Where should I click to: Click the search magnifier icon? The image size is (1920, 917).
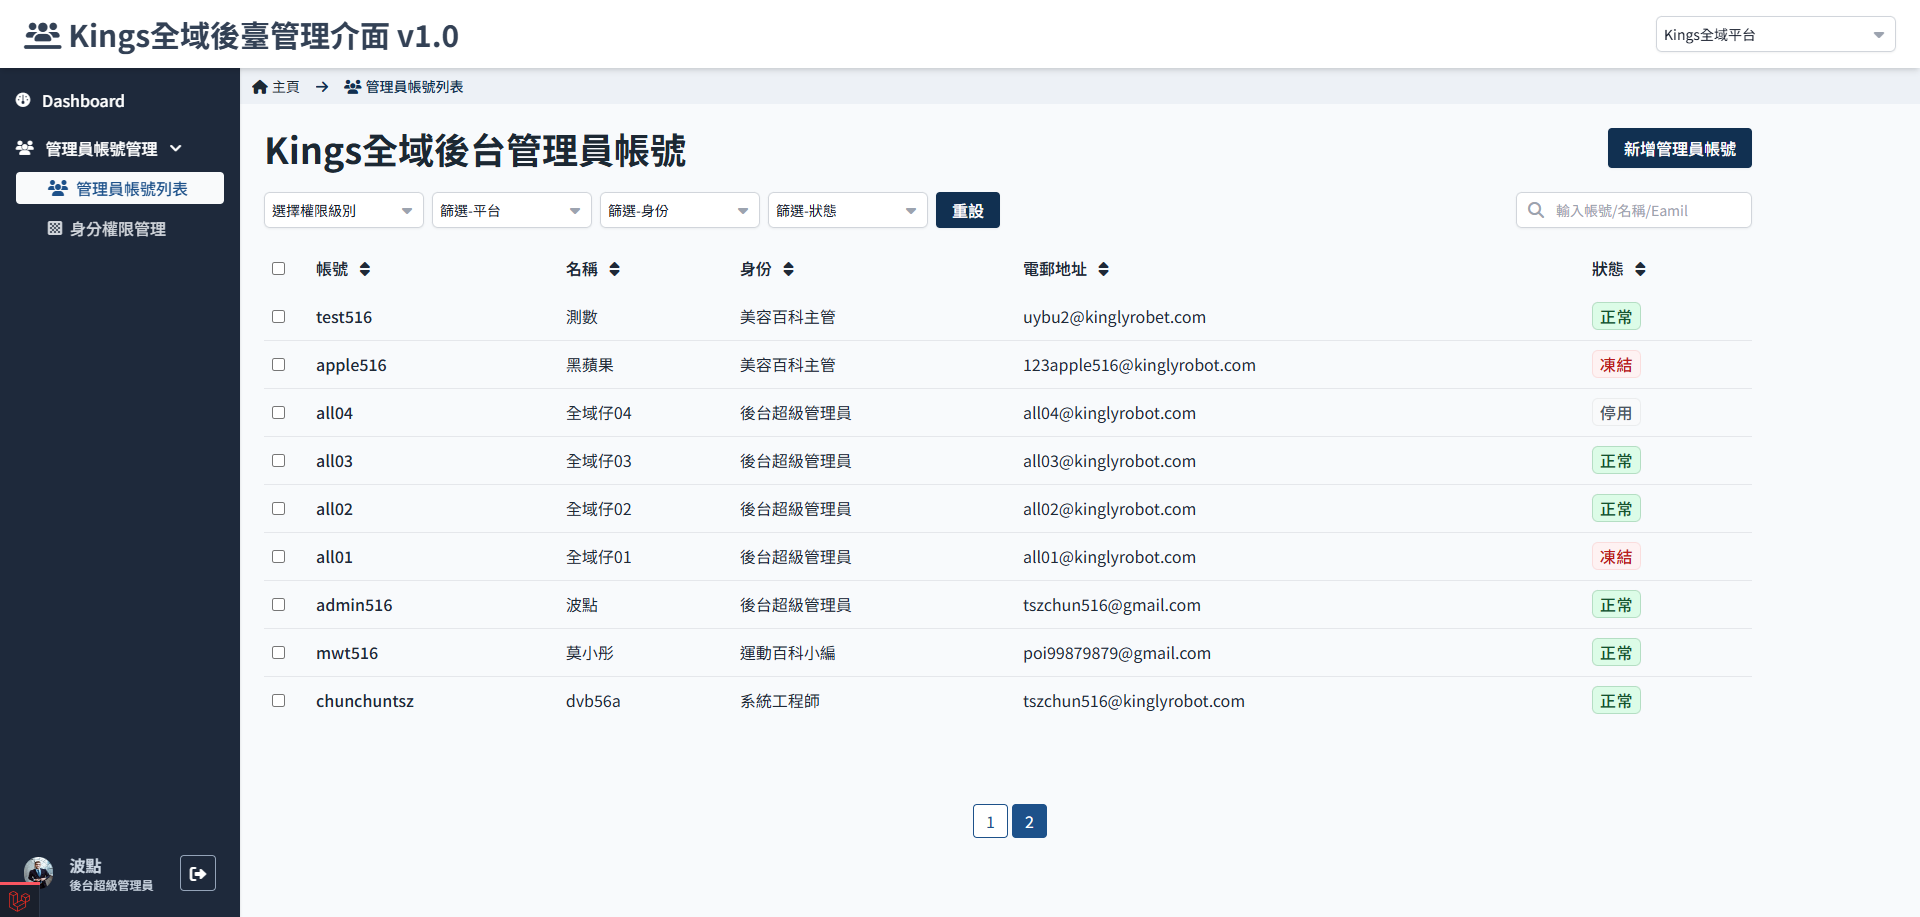tap(1536, 210)
